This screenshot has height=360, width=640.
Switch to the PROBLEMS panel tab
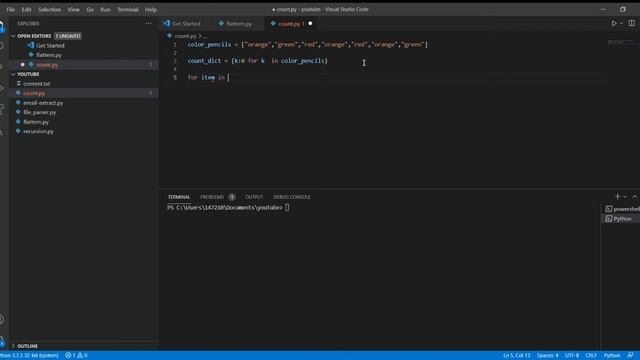(212, 197)
